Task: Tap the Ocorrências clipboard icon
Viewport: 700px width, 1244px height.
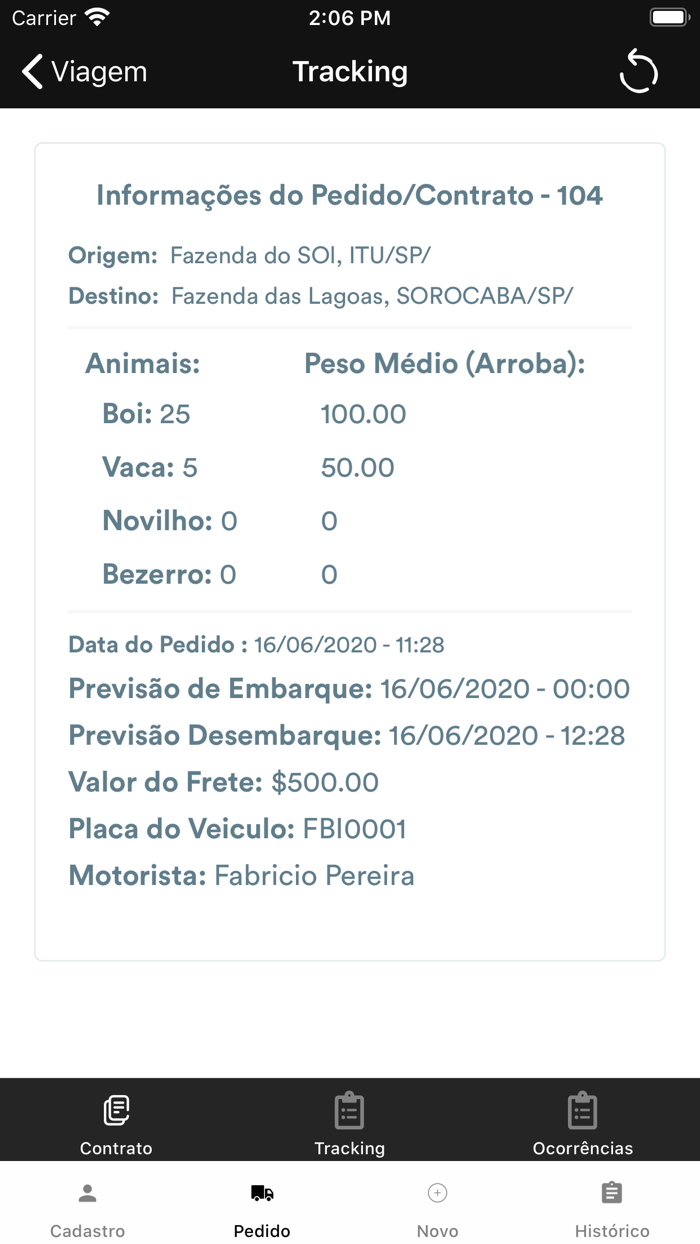Action: [582, 1110]
